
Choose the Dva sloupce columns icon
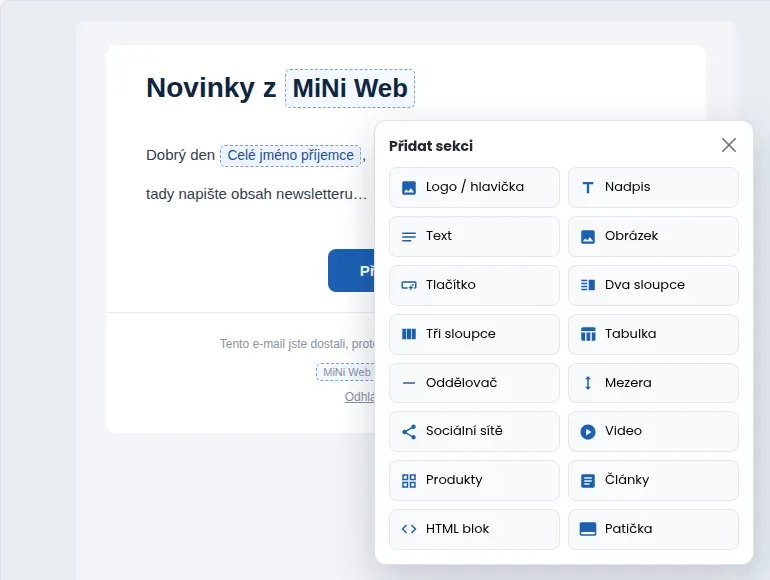[588, 285]
